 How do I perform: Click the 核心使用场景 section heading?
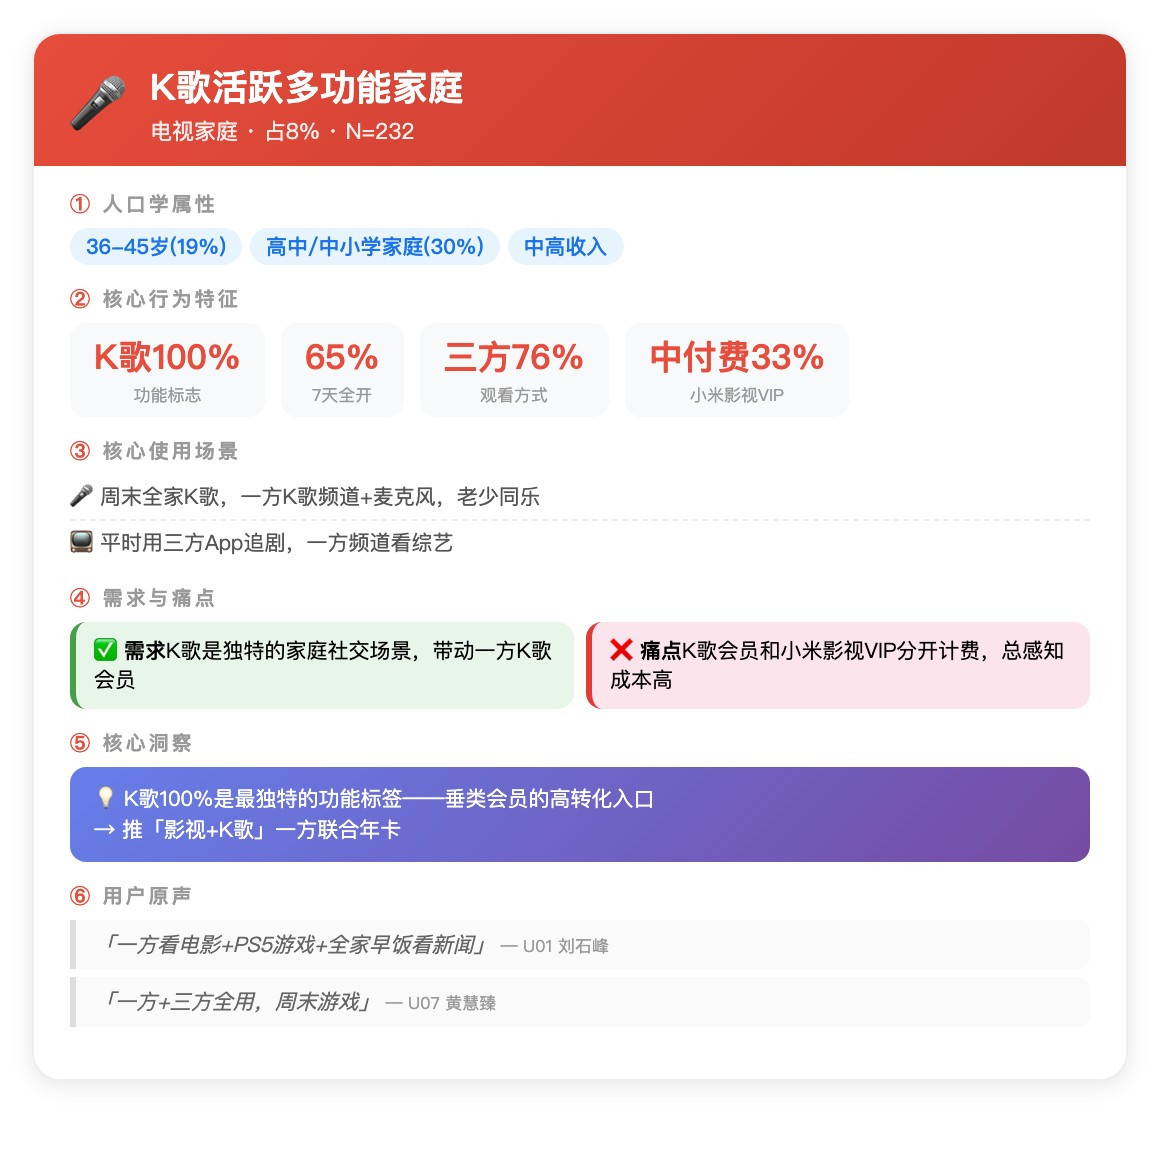click(170, 451)
